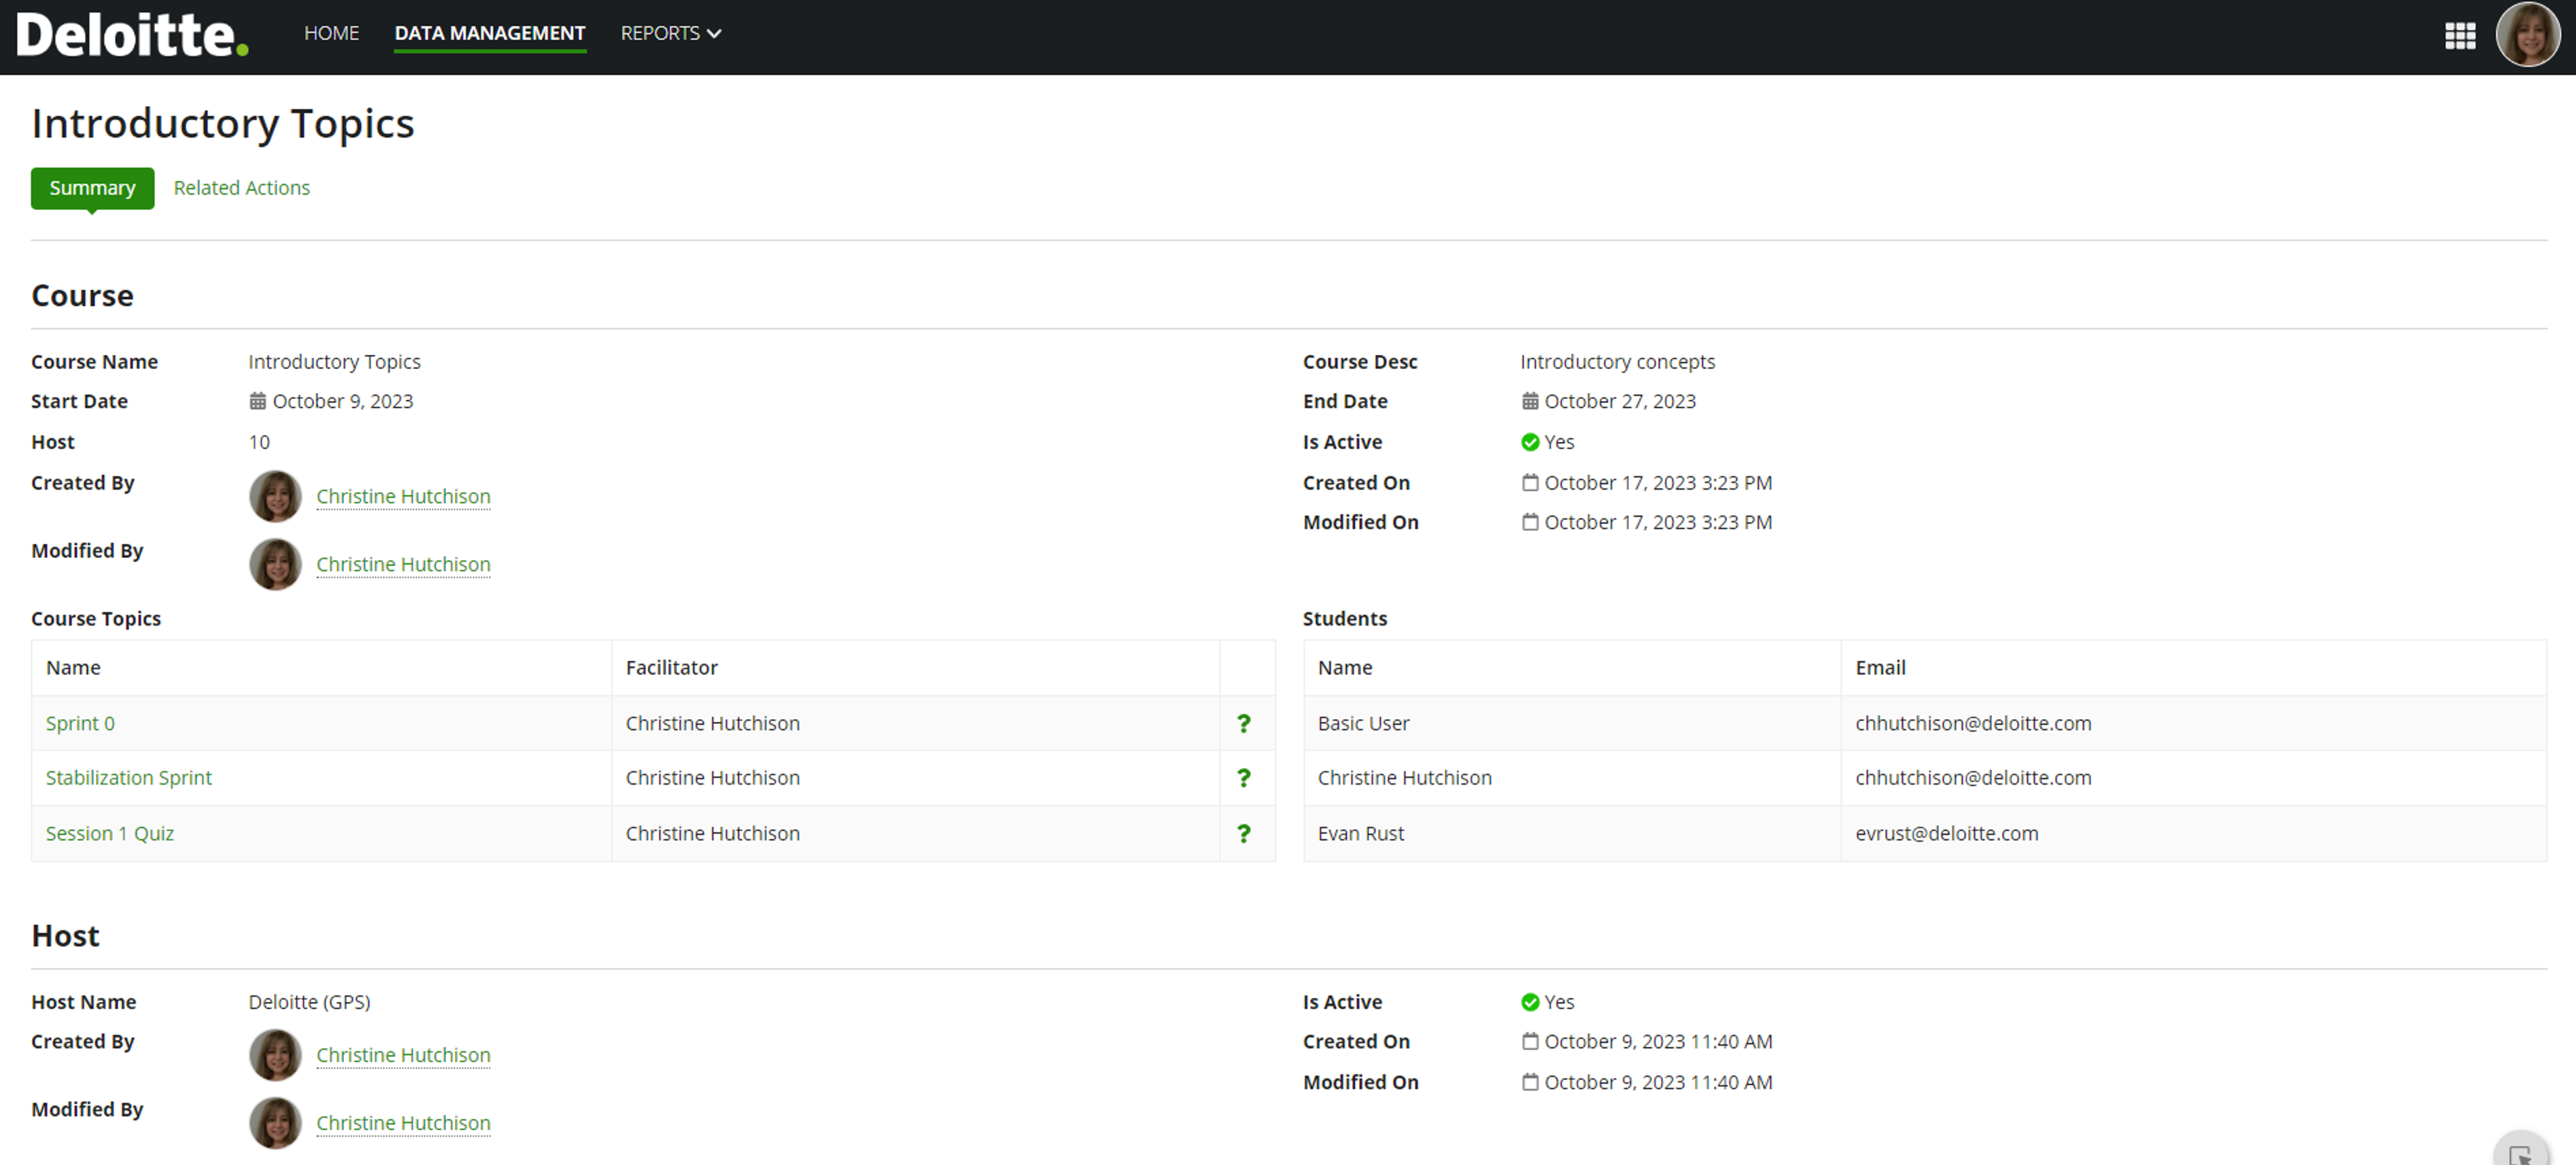Click the Course section heading
The image size is (2576, 1165).
tap(82, 296)
